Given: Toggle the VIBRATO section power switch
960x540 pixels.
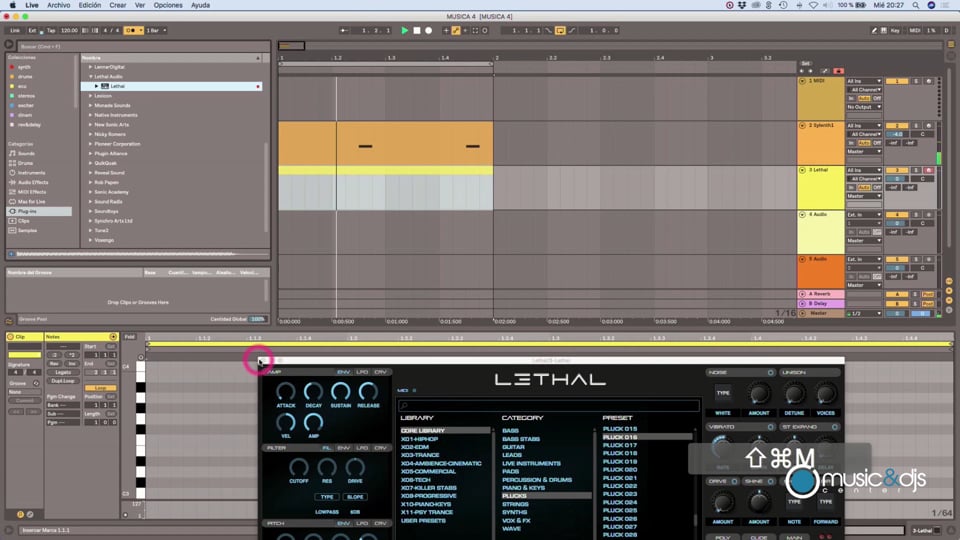Looking at the screenshot, I should [770, 427].
